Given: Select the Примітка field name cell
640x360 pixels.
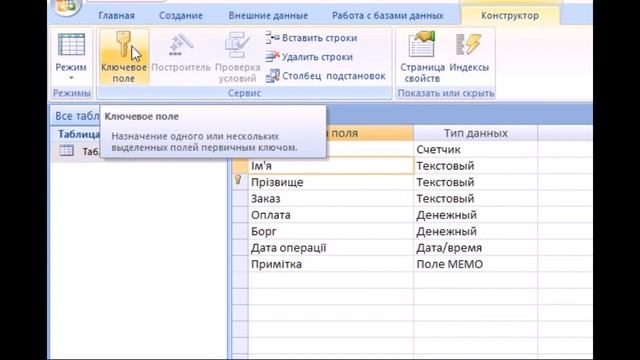Looking at the screenshot, I should pyautogui.click(x=331, y=264).
